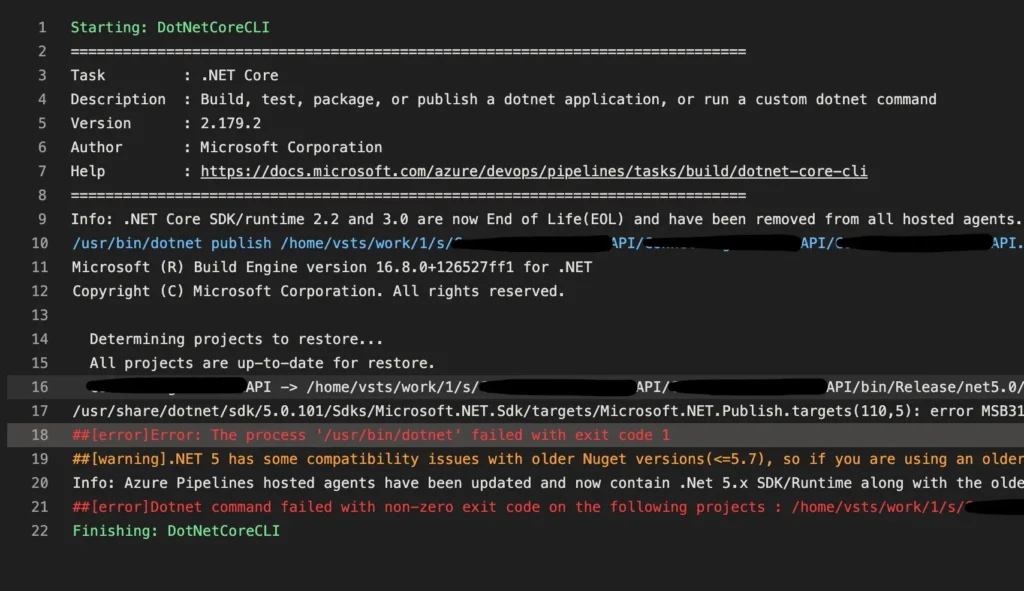This screenshot has height=591, width=1024.
Task: Click the 'Version : 2.179.2' line
Action: (x=166, y=123)
